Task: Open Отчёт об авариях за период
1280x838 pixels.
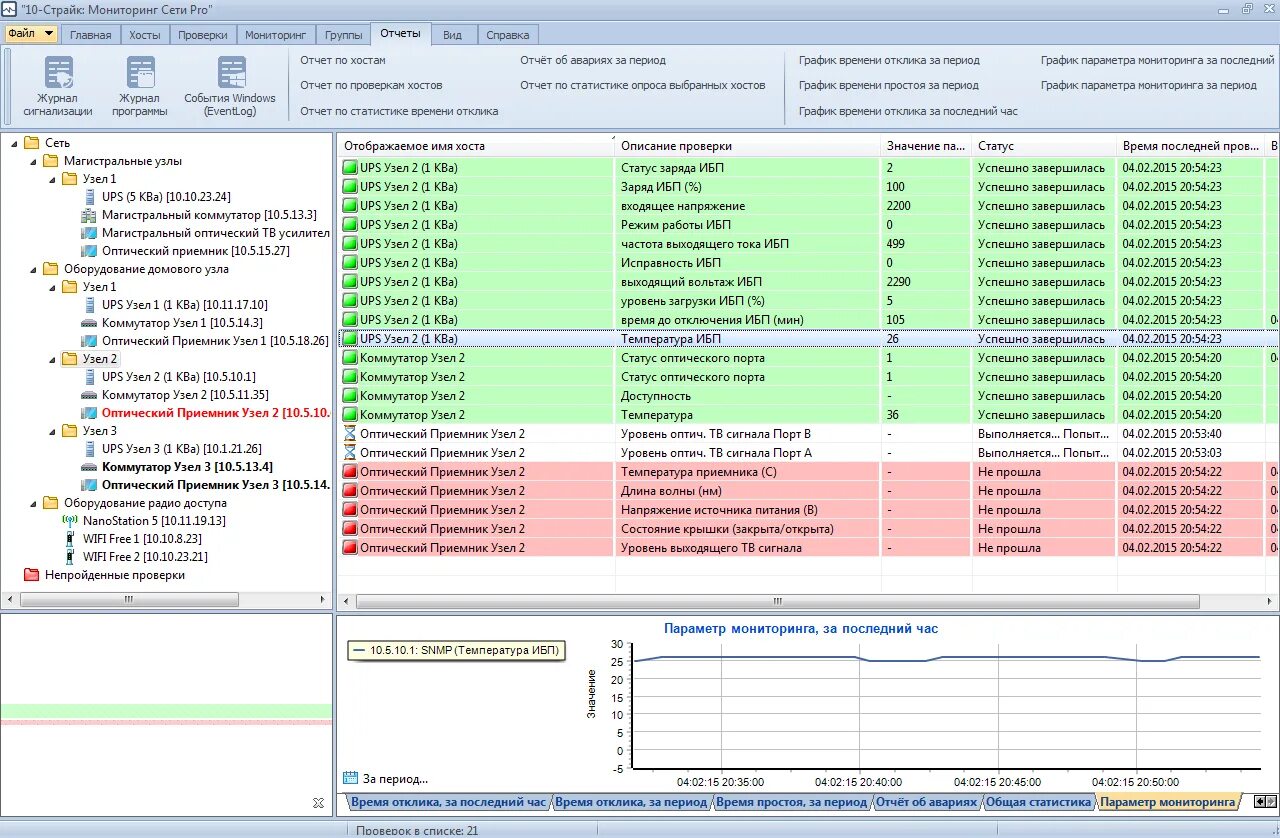Action: click(x=593, y=60)
